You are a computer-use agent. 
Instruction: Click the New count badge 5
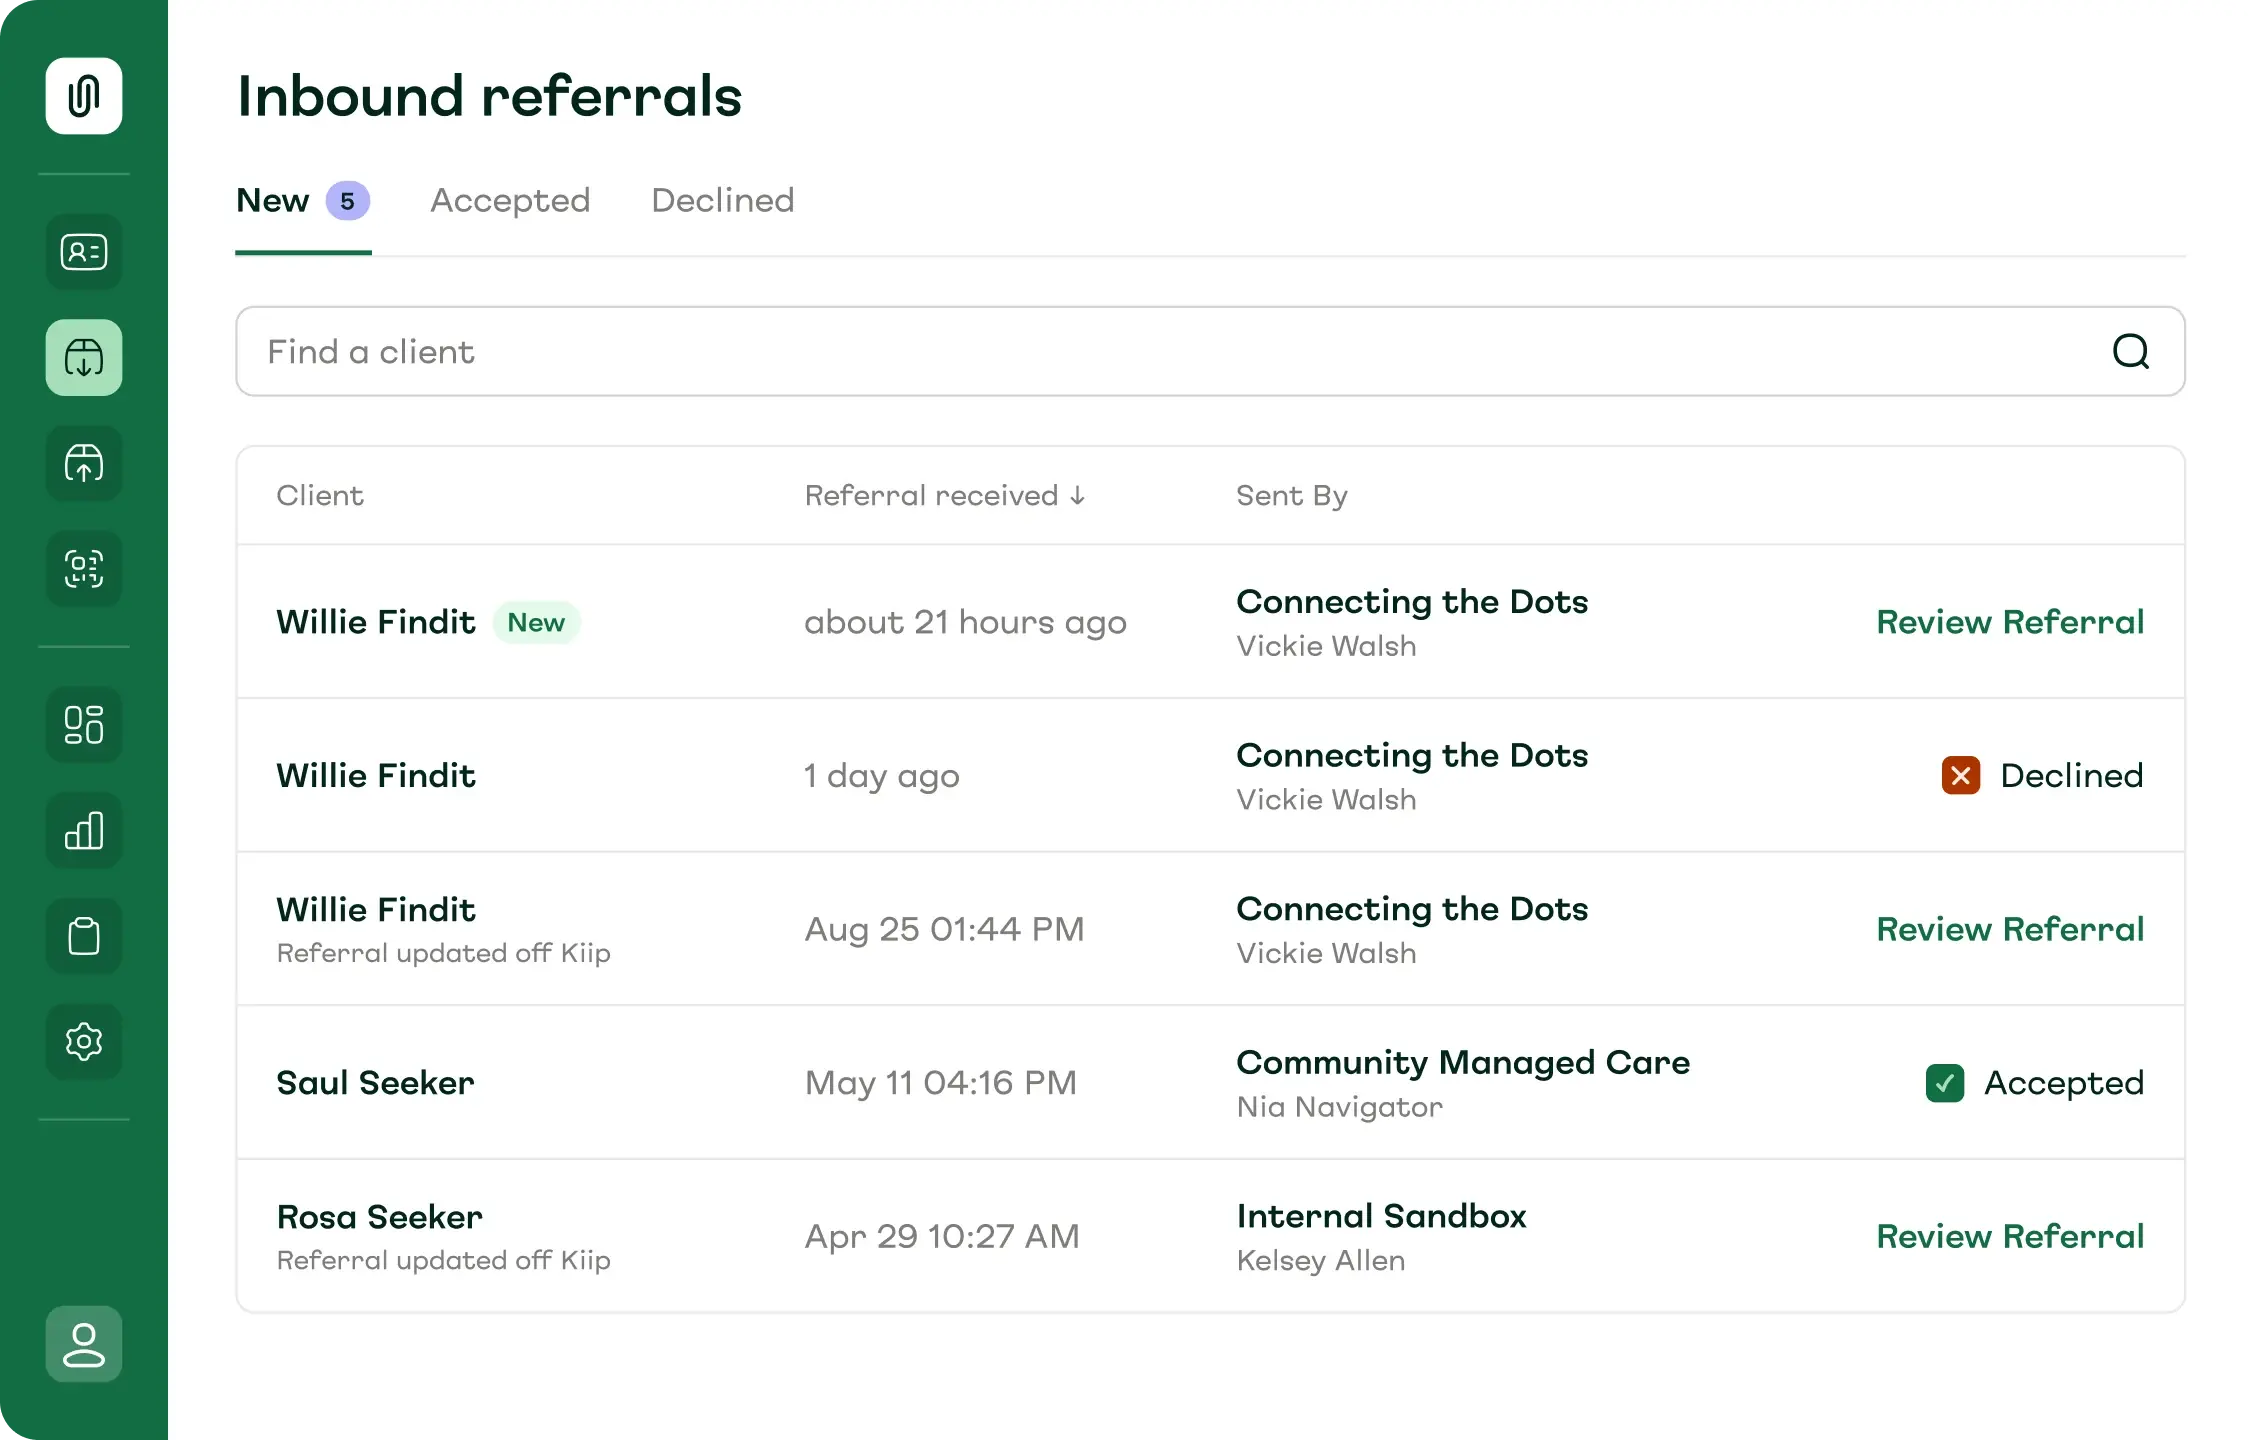point(348,201)
